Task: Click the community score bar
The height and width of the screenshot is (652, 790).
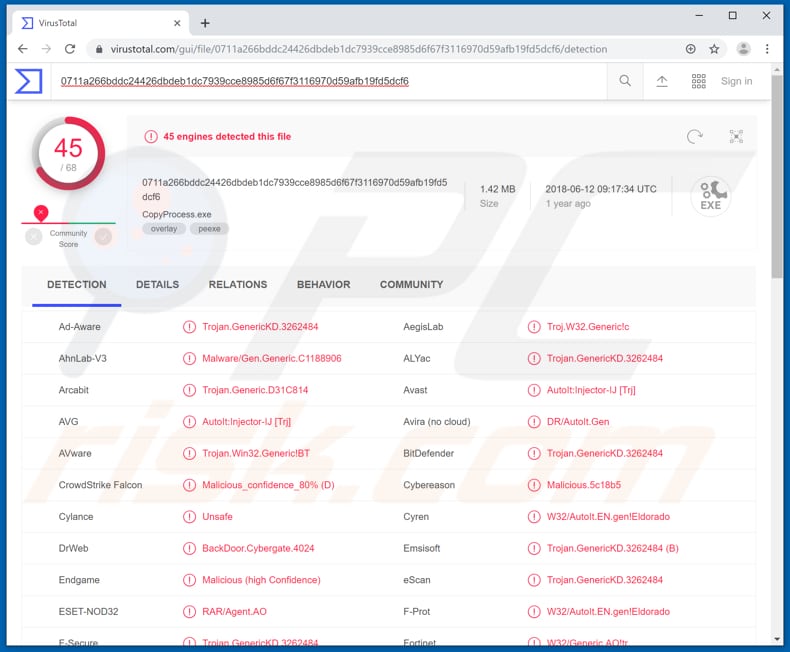Action: [69, 223]
